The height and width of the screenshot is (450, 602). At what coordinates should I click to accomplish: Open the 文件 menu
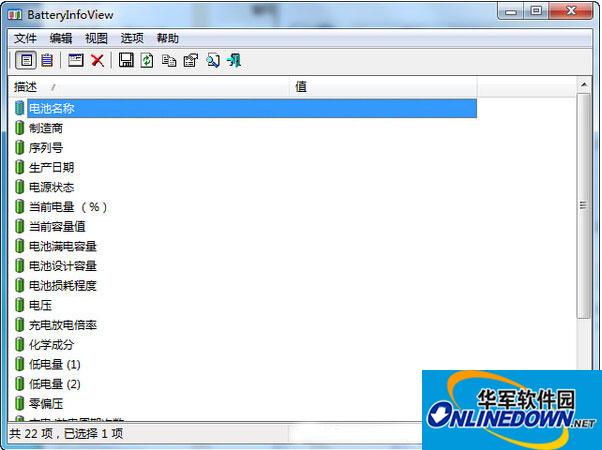[x=25, y=38]
